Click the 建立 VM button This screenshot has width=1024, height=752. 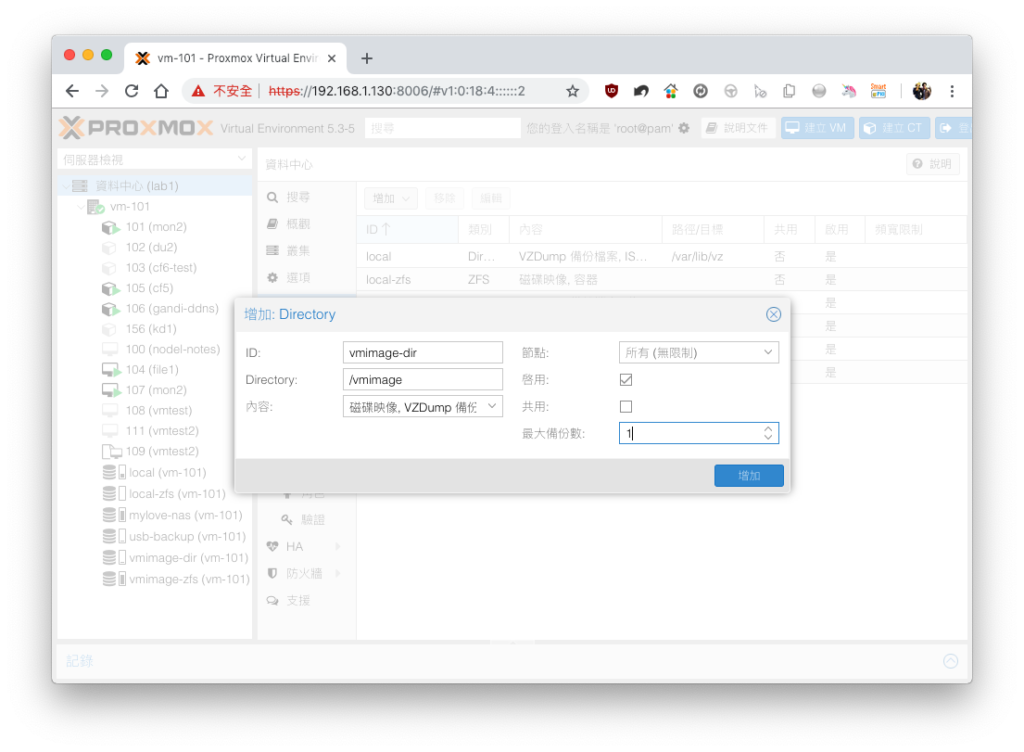(x=817, y=128)
